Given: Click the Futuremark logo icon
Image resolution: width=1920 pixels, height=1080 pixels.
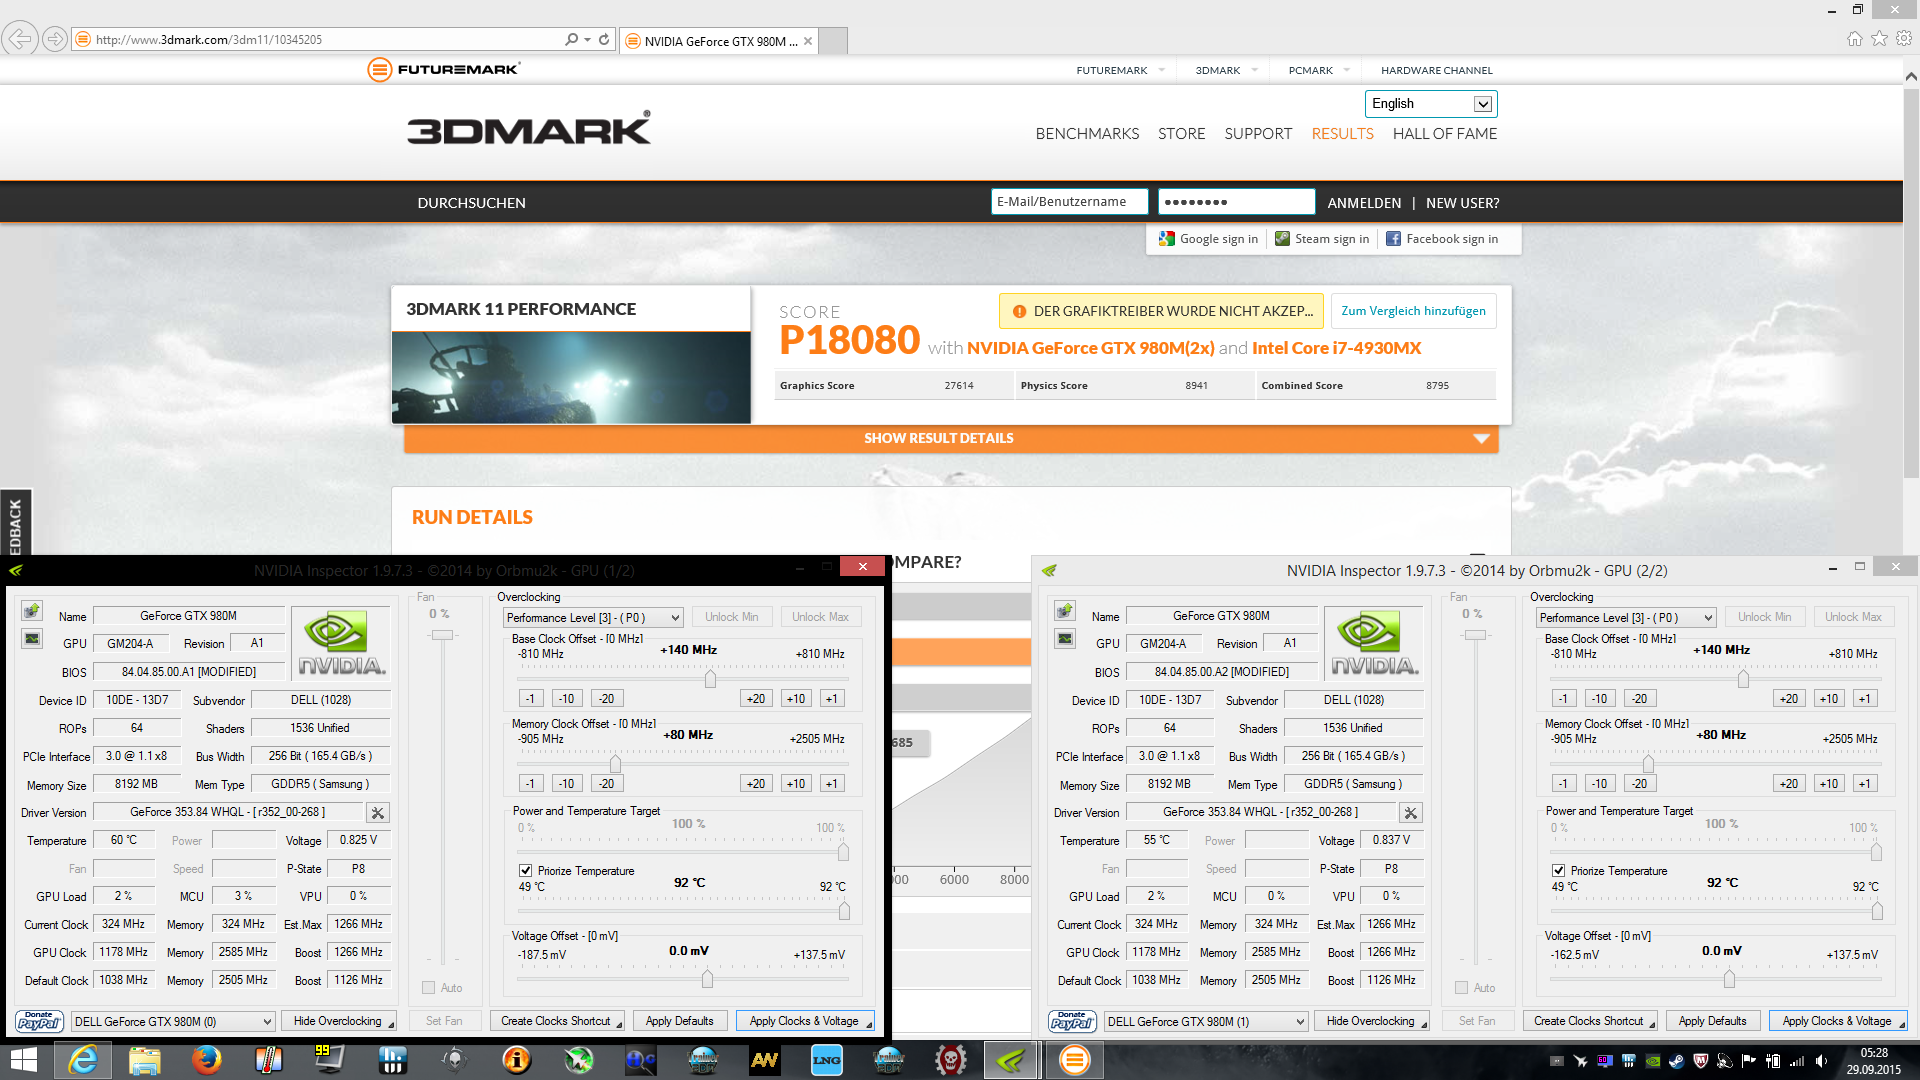Looking at the screenshot, I should point(379,69).
